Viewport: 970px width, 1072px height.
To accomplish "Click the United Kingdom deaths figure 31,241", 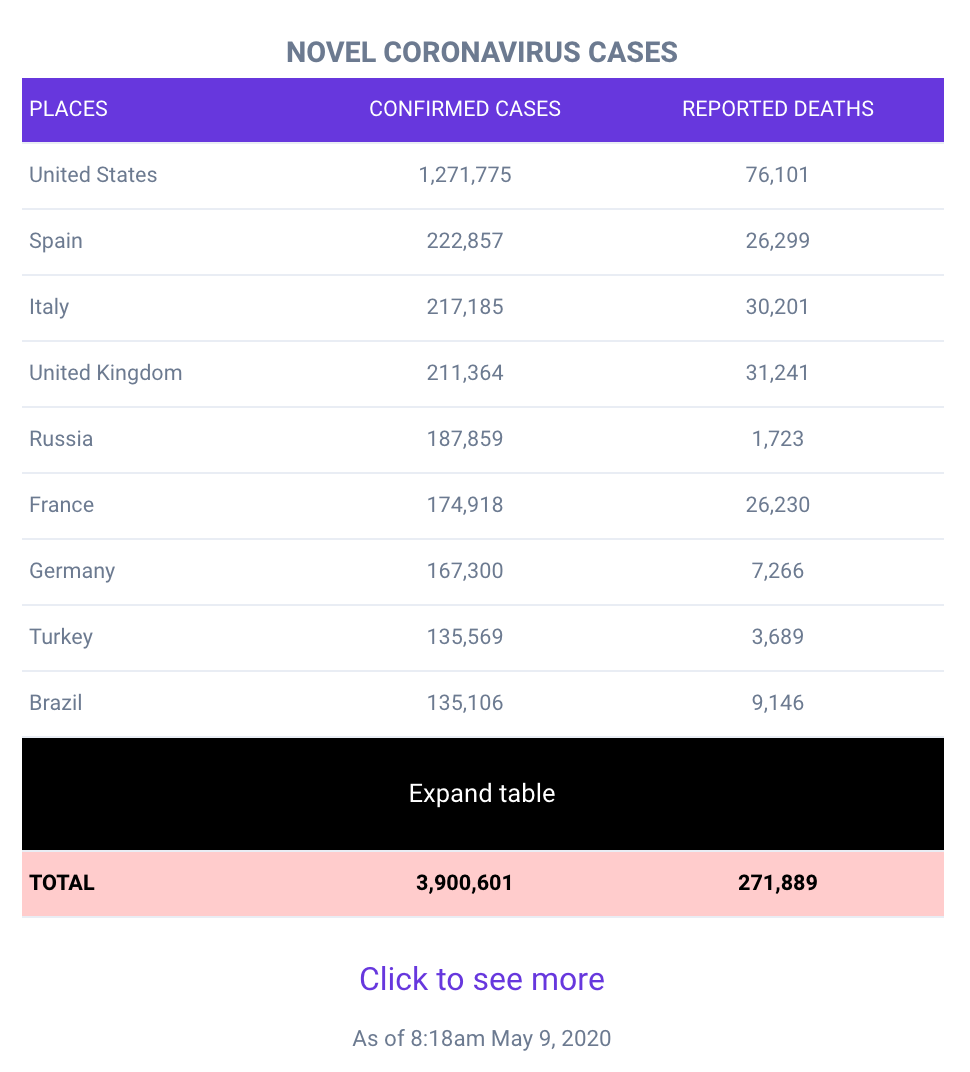I will 777,373.
